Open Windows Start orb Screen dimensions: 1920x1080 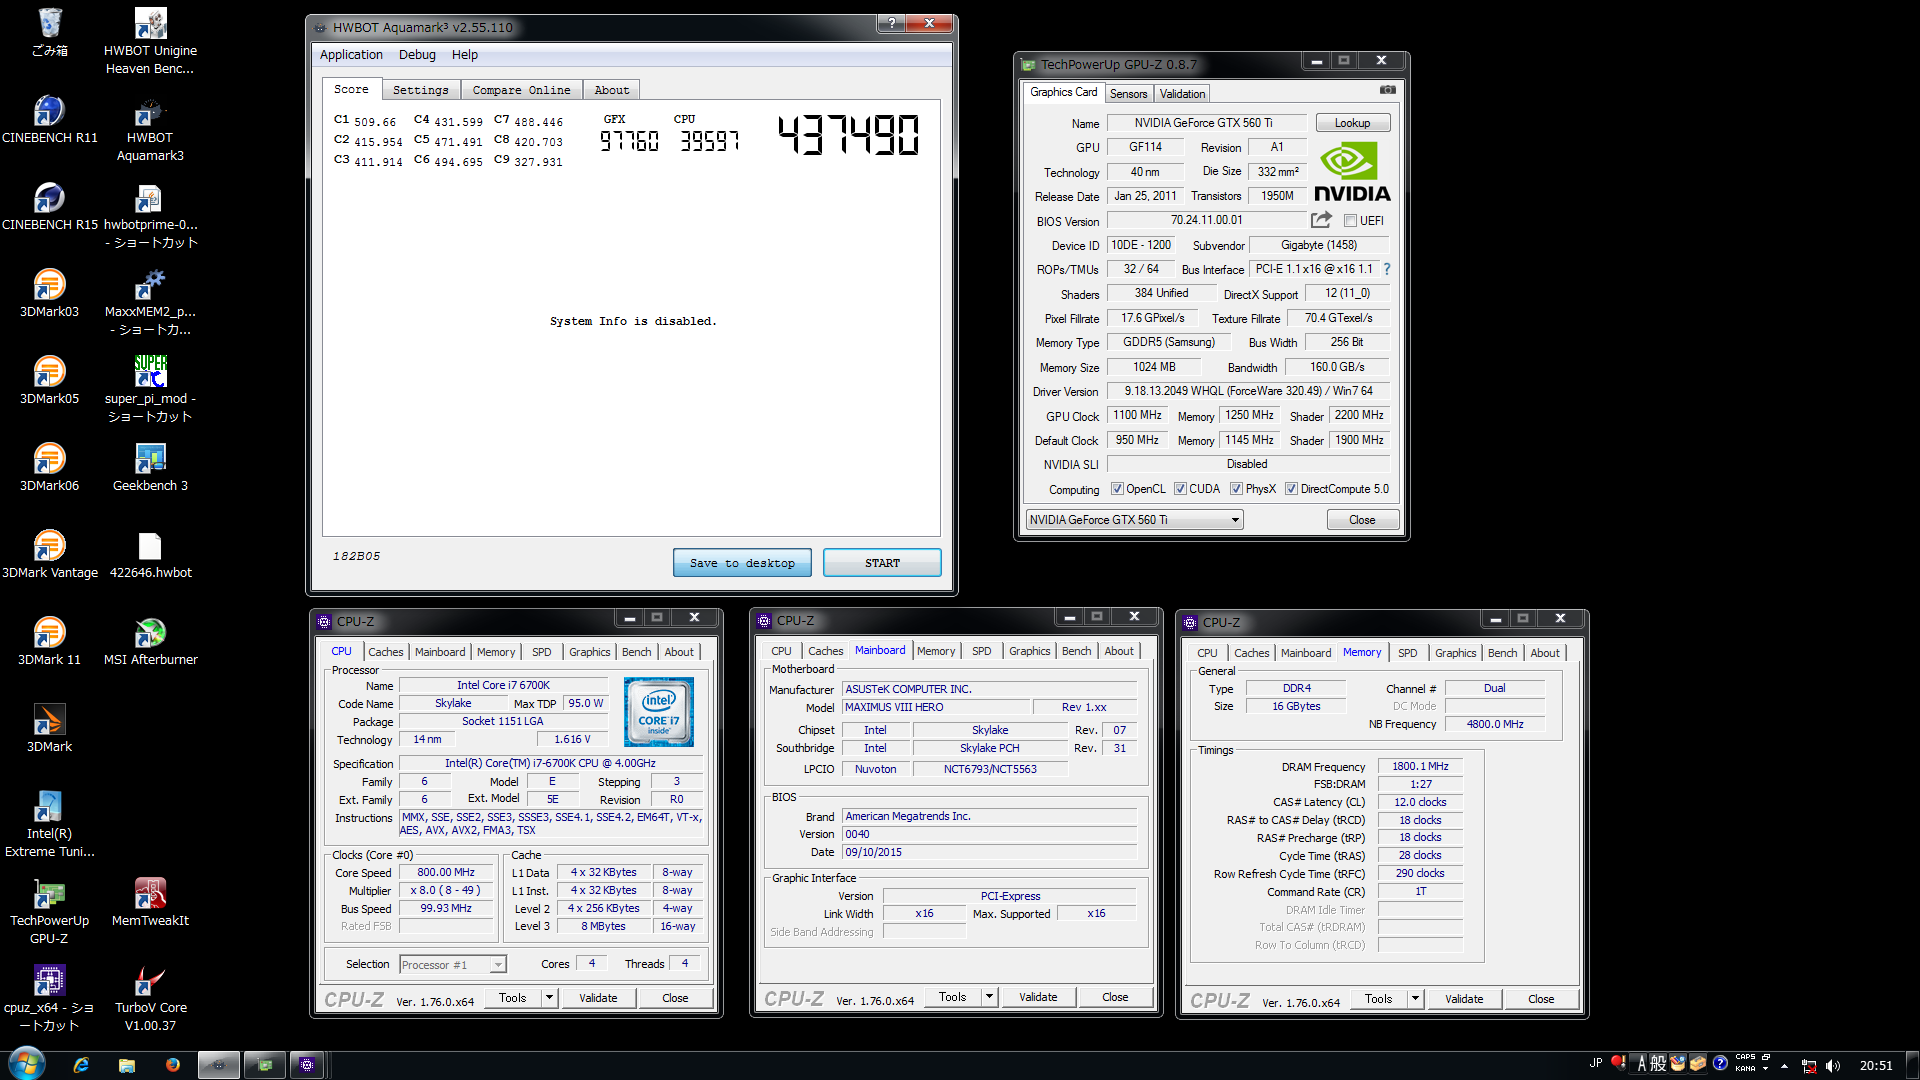pos(27,1063)
